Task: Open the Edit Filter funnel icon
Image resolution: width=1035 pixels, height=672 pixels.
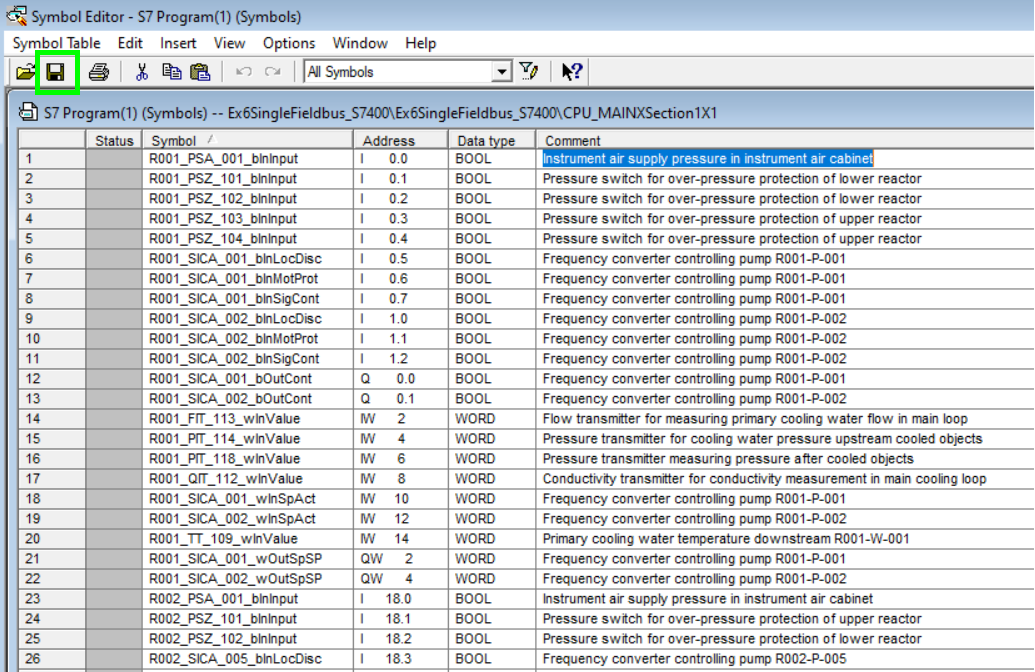Action: [530, 72]
